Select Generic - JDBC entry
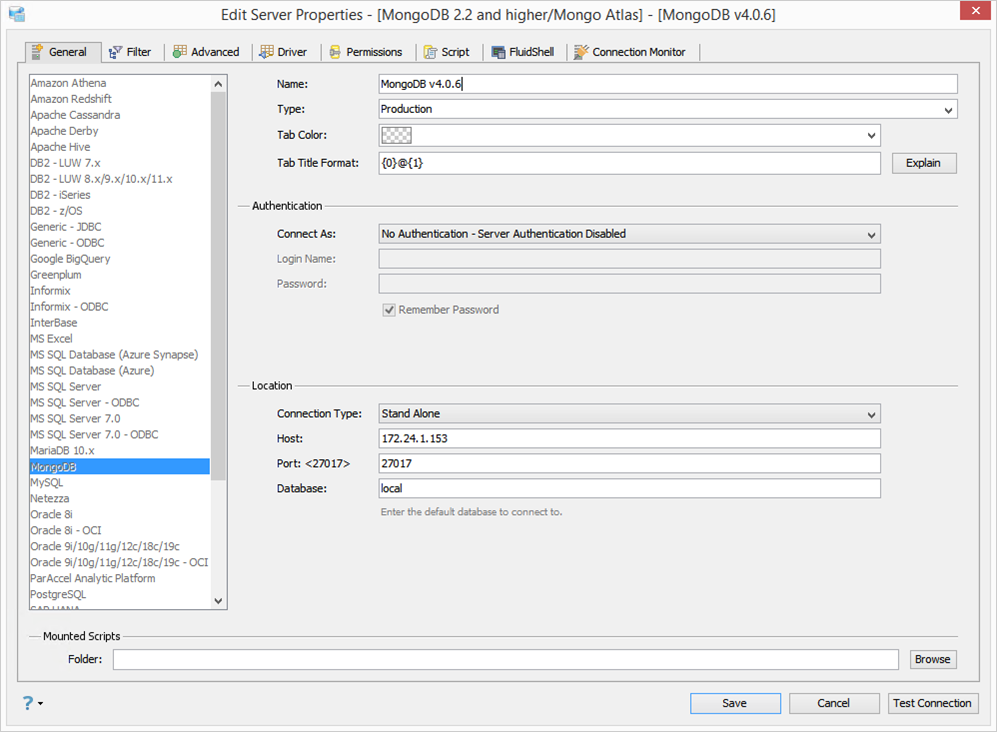Image resolution: width=997 pixels, height=732 pixels. [120, 227]
